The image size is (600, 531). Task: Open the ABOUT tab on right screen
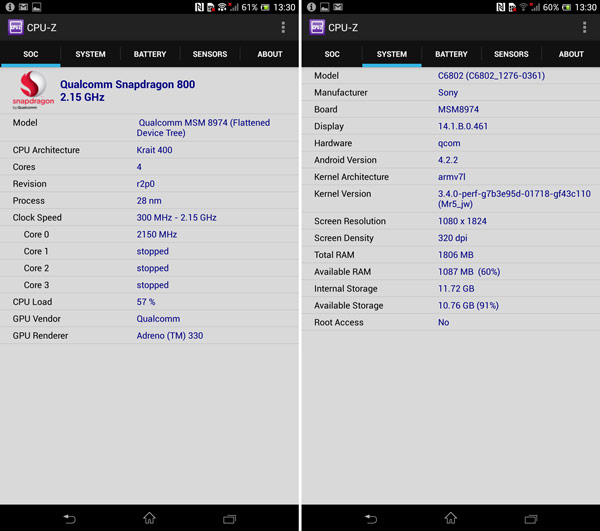[571, 54]
